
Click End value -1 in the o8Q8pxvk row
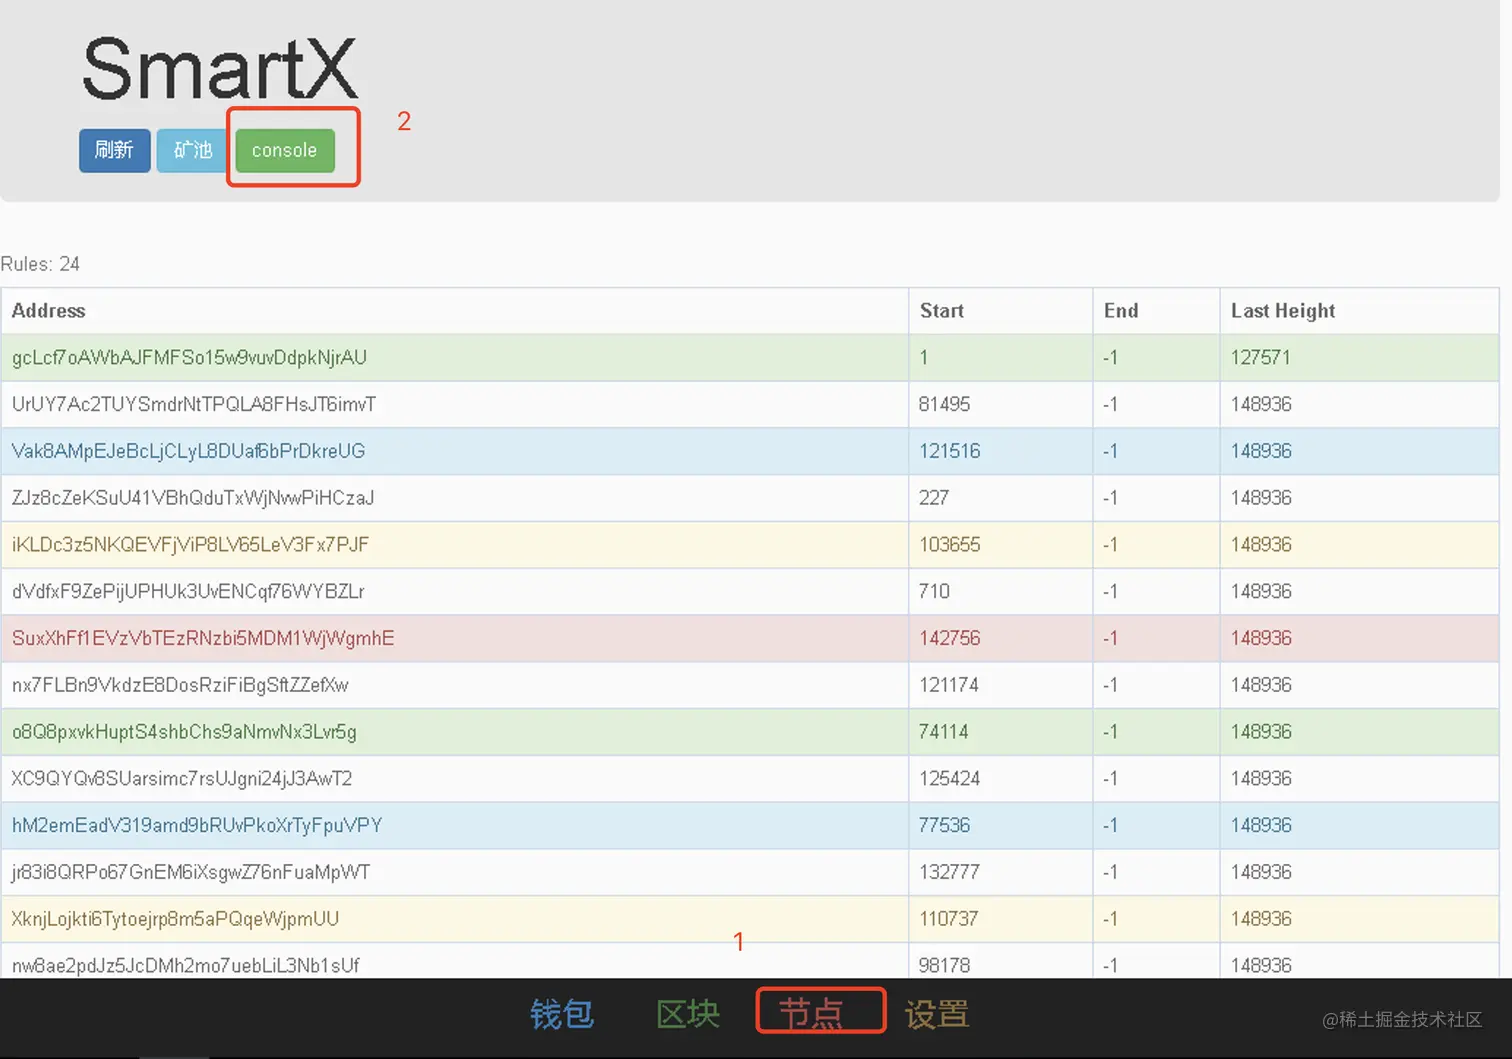(1111, 732)
